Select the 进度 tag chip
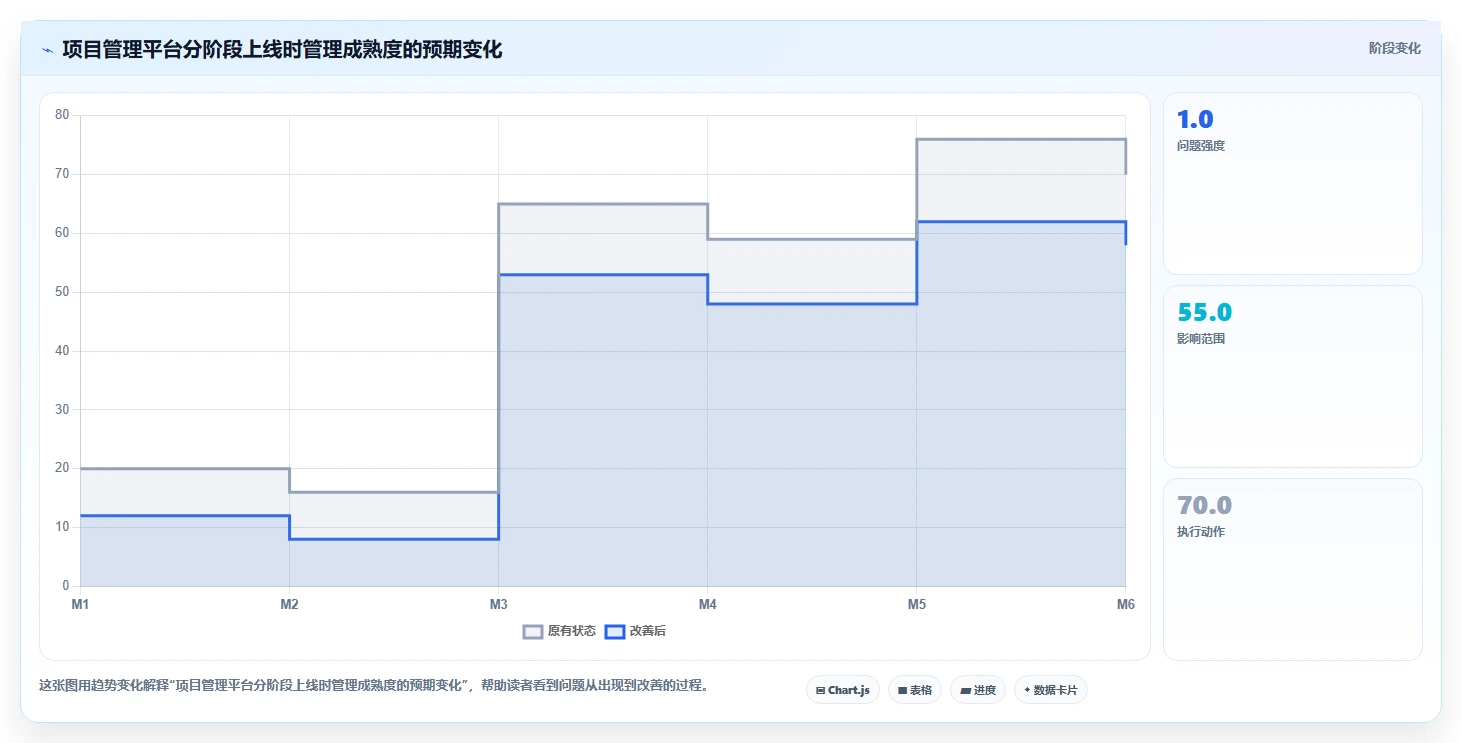 [x=978, y=690]
